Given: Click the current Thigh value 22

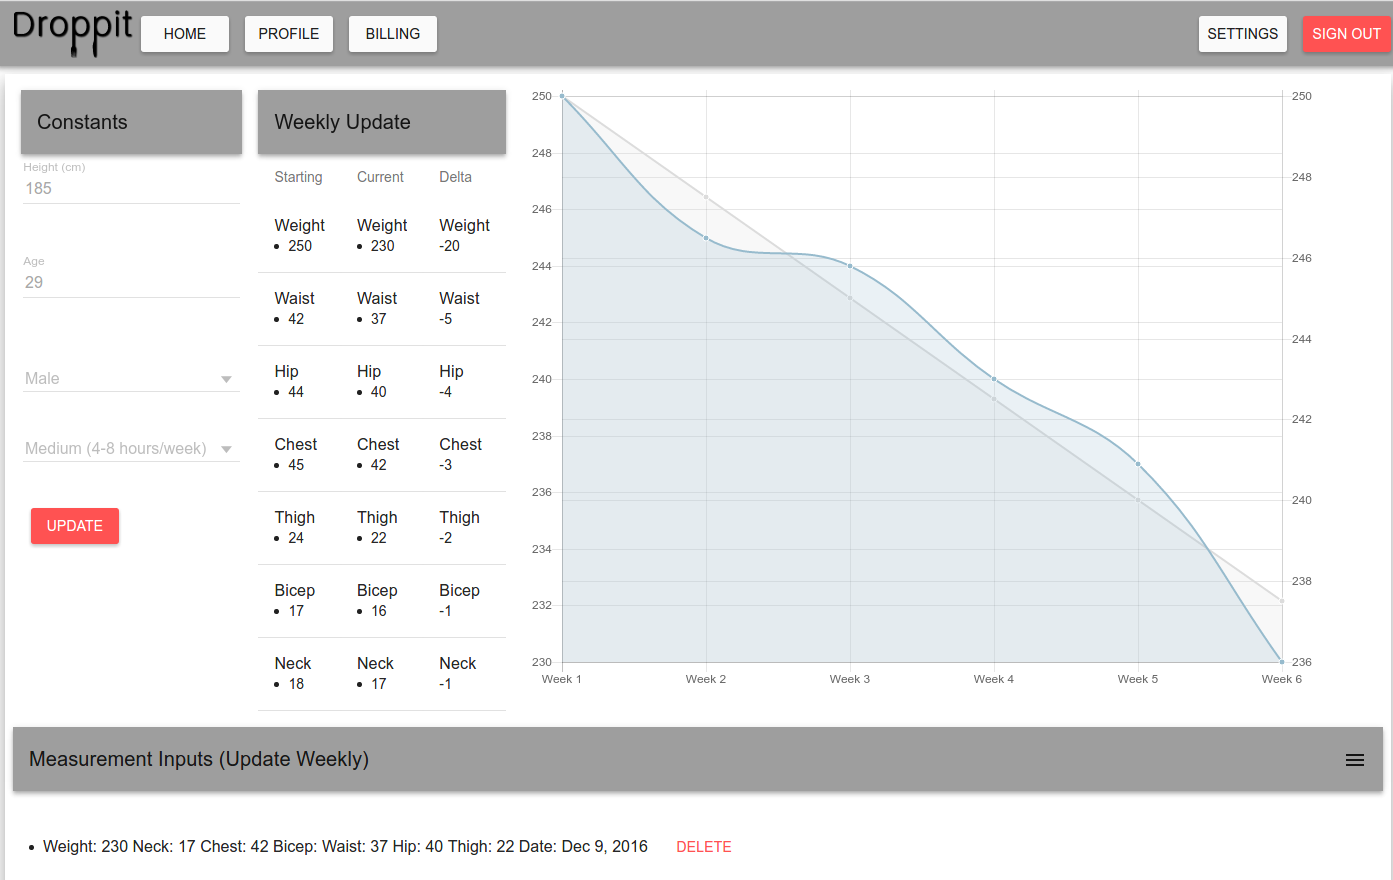Looking at the screenshot, I should [378, 538].
